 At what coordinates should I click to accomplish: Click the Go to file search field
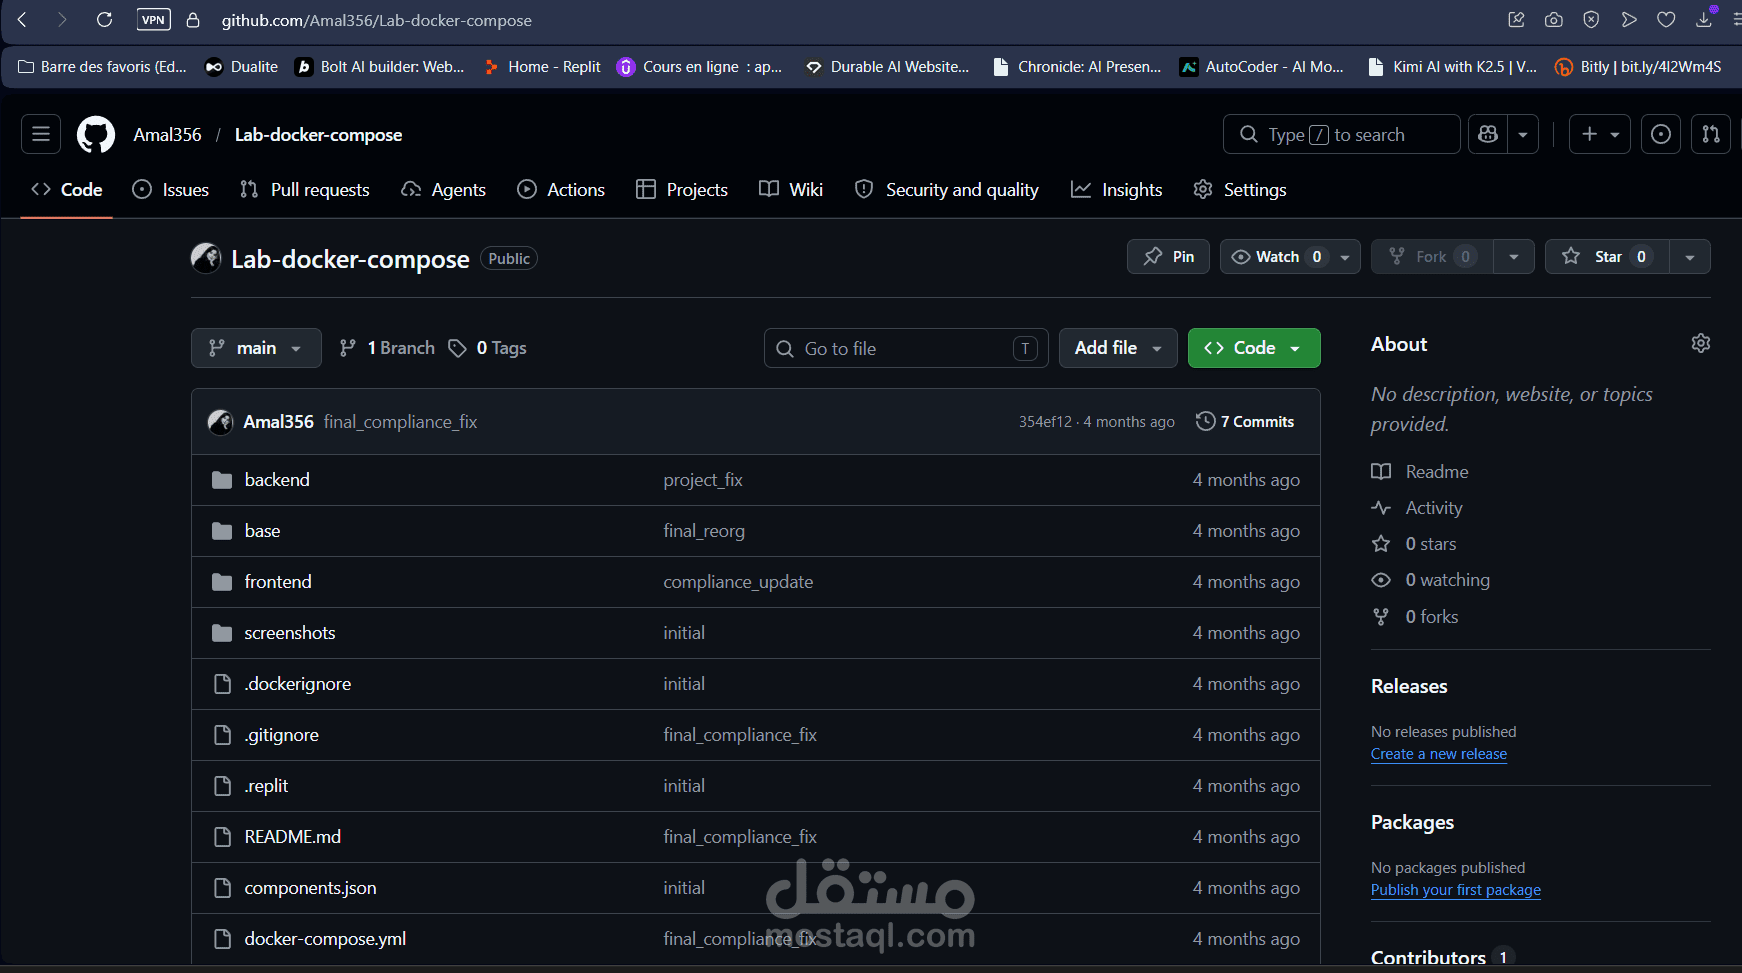pyautogui.click(x=906, y=348)
